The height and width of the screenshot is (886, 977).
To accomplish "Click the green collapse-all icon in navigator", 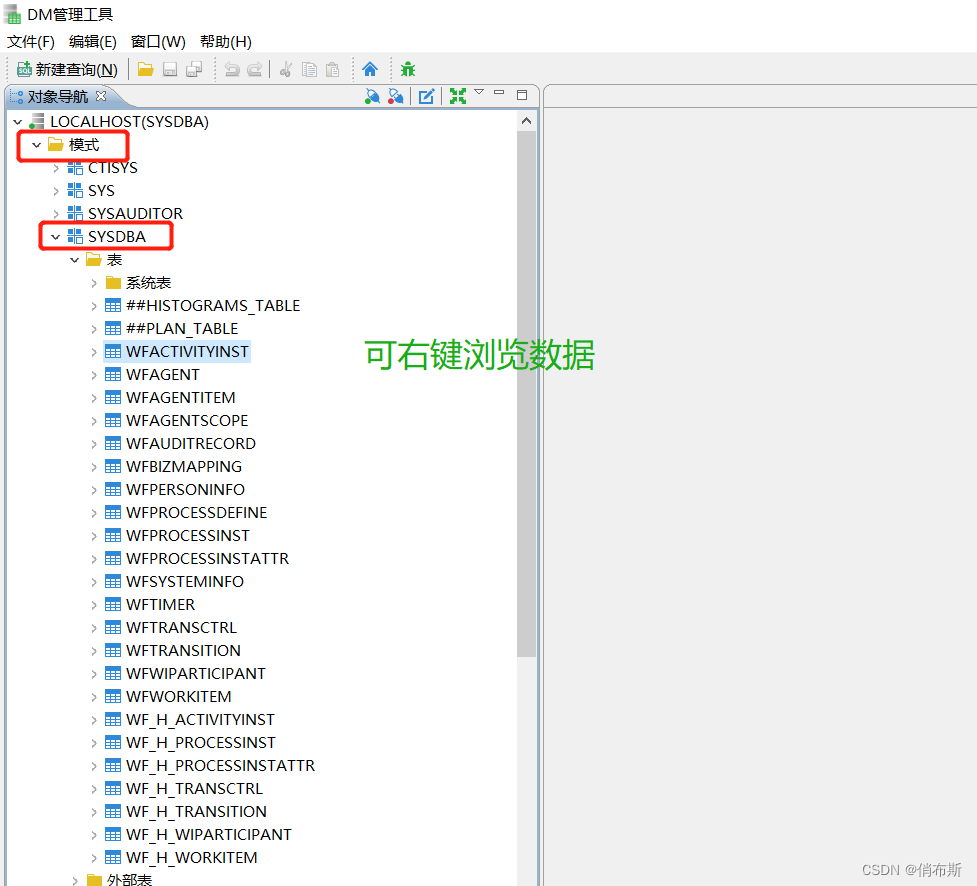I will pyautogui.click(x=458, y=96).
